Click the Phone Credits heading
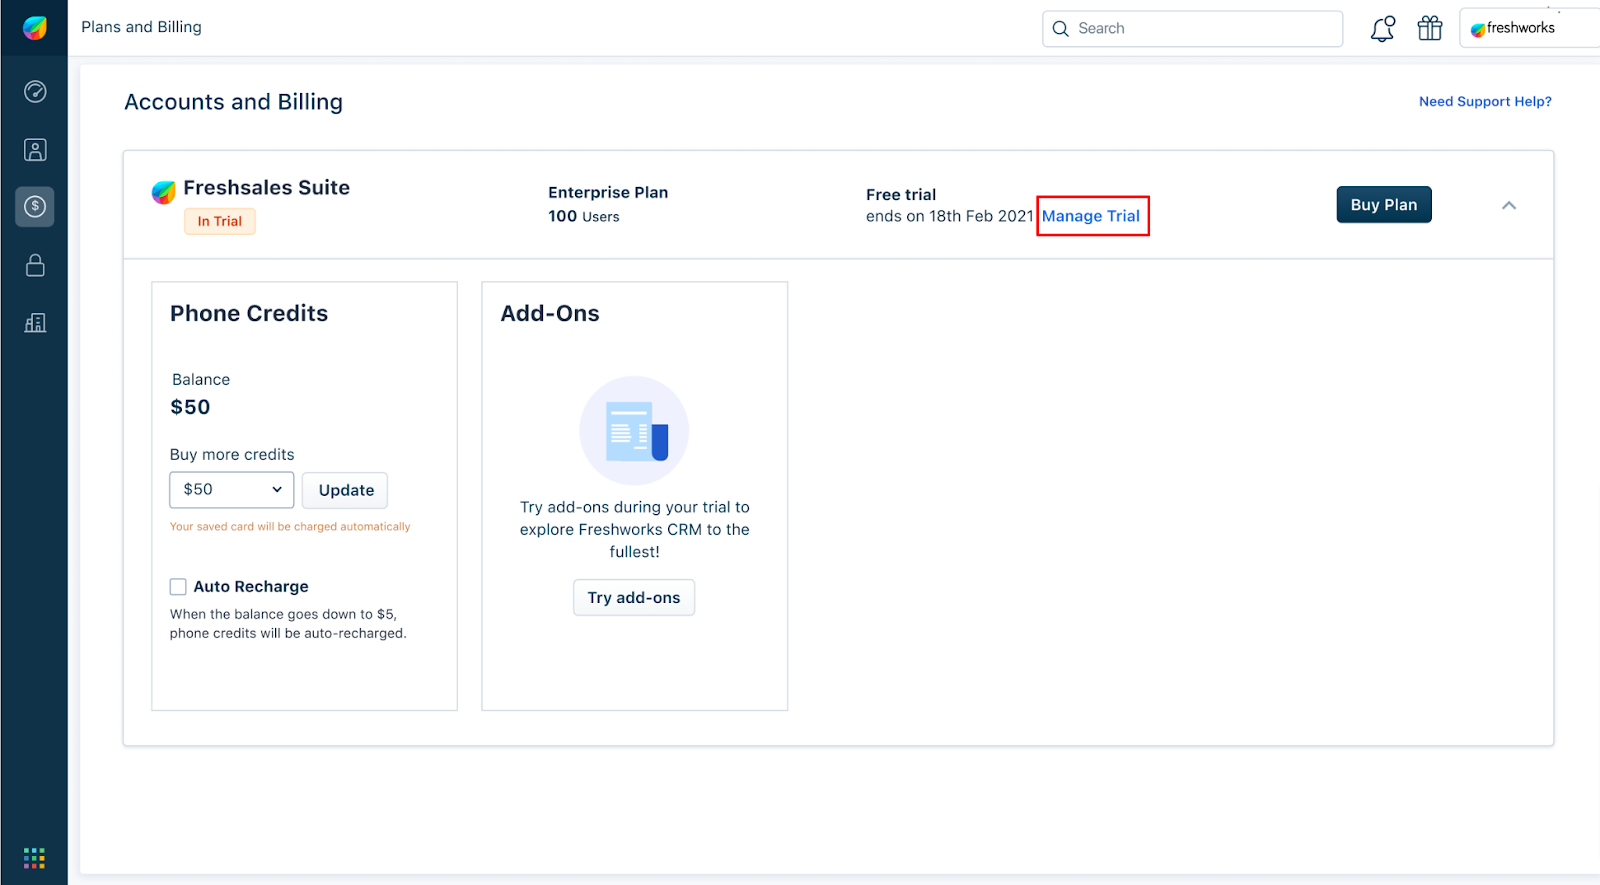The image size is (1600, 885). click(x=249, y=314)
